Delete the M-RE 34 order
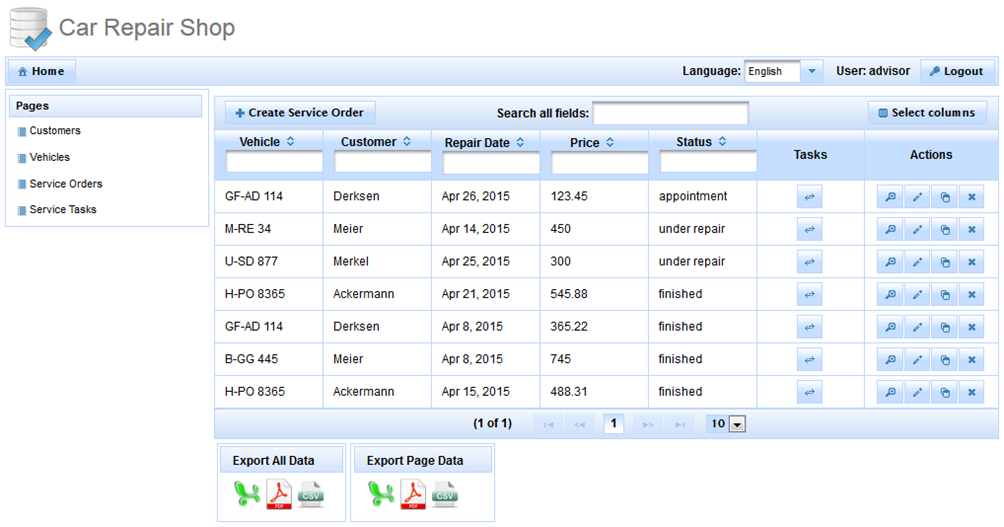This screenshot has width=1004, height=527. pos(971,229)
